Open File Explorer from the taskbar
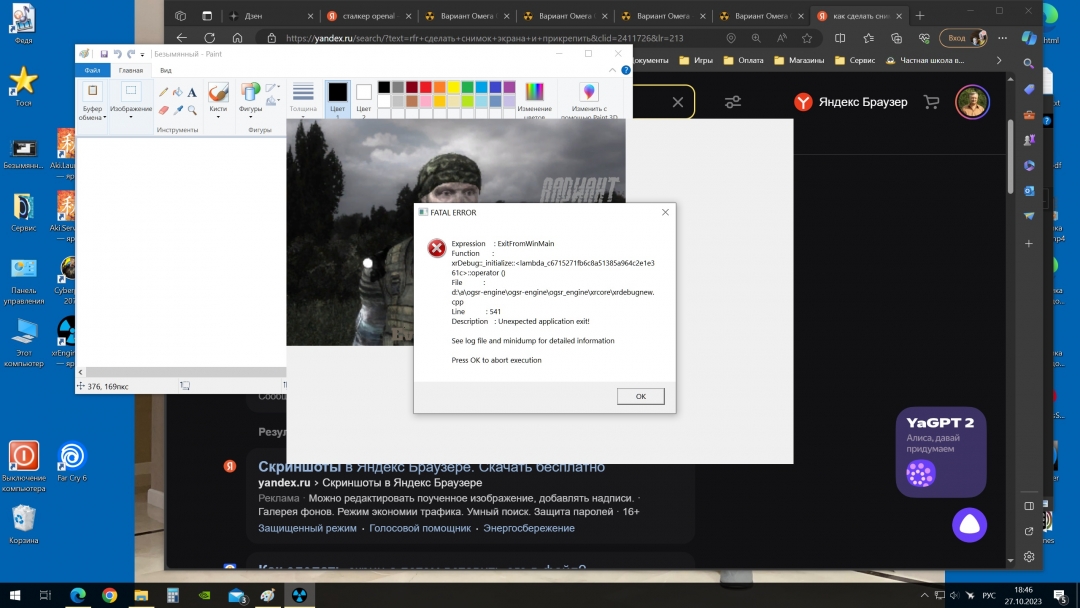 click(x=141, y=596)
